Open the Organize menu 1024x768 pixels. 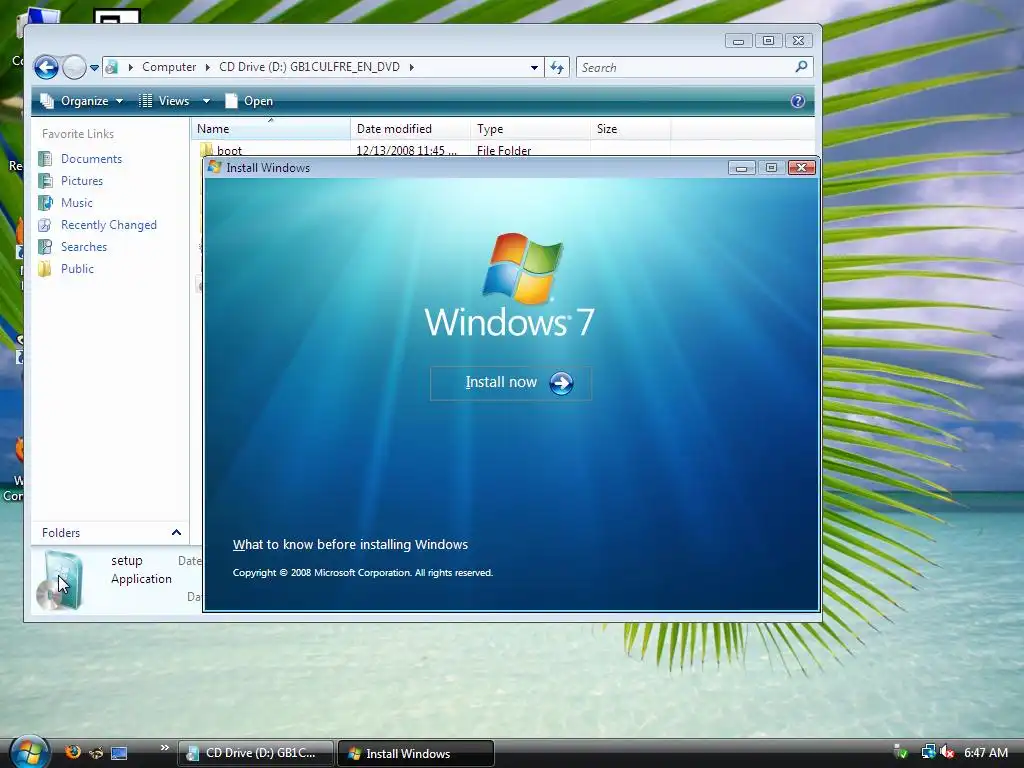coord(81,101)
